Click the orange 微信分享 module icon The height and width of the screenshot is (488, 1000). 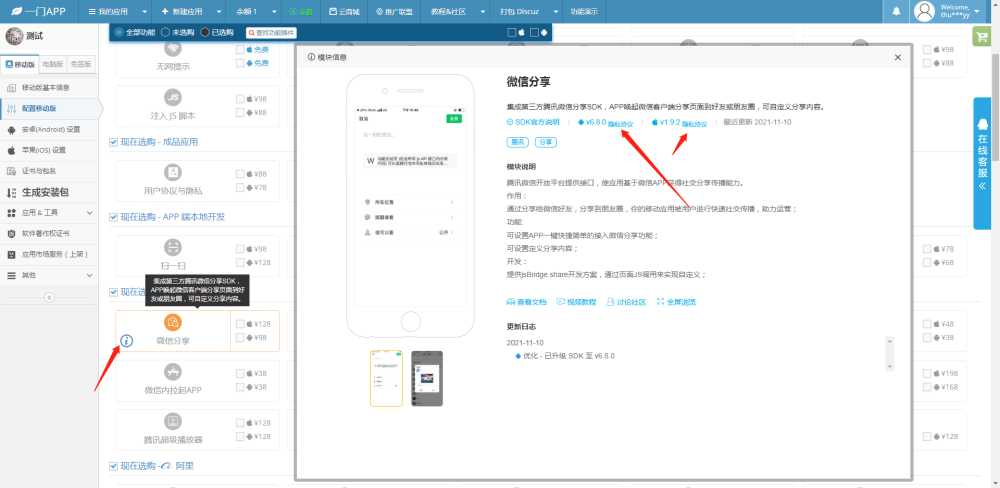173,323
